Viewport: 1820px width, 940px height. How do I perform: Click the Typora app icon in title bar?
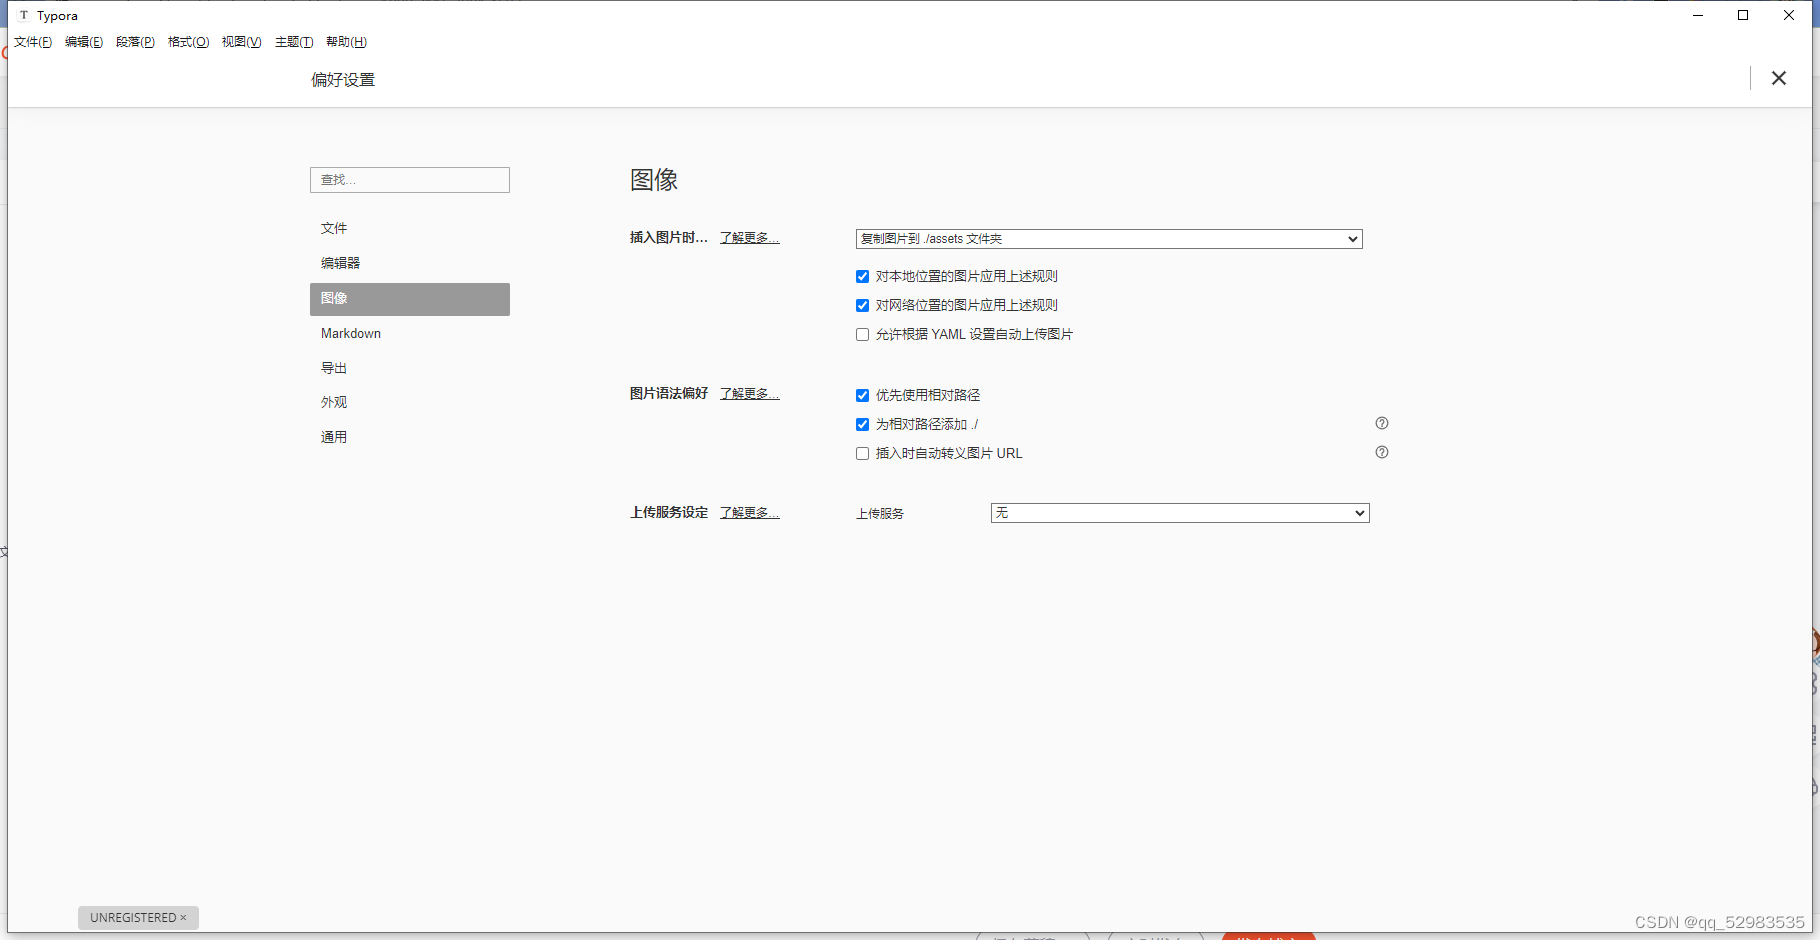click(x=24, y=15)
